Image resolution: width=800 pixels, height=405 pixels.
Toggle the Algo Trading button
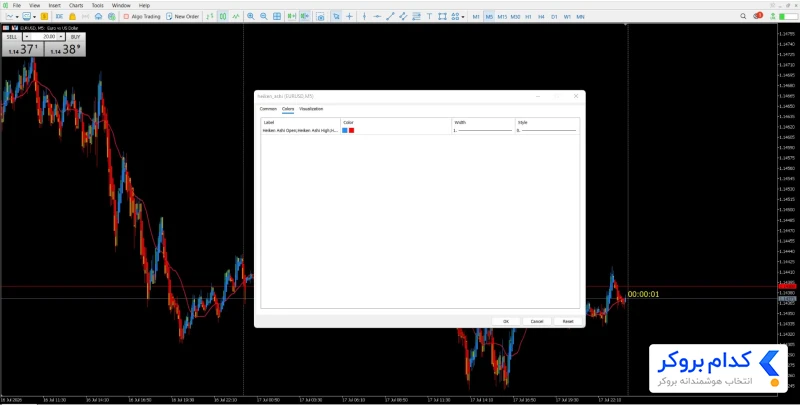pyautogui.click(x=142, y=16)
